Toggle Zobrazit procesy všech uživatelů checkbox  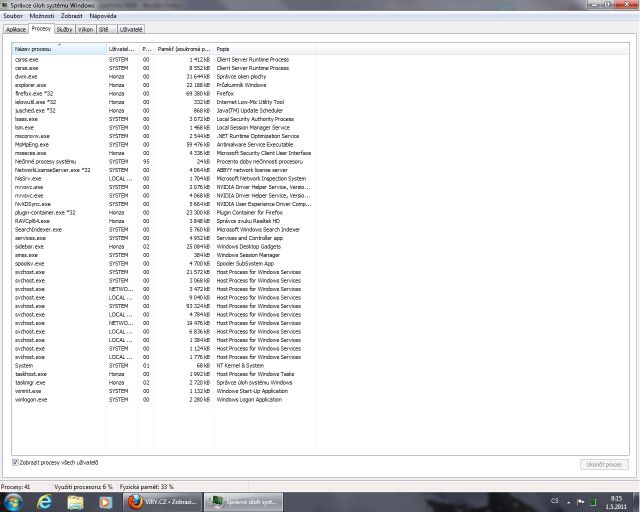click(x=15, y=463)
